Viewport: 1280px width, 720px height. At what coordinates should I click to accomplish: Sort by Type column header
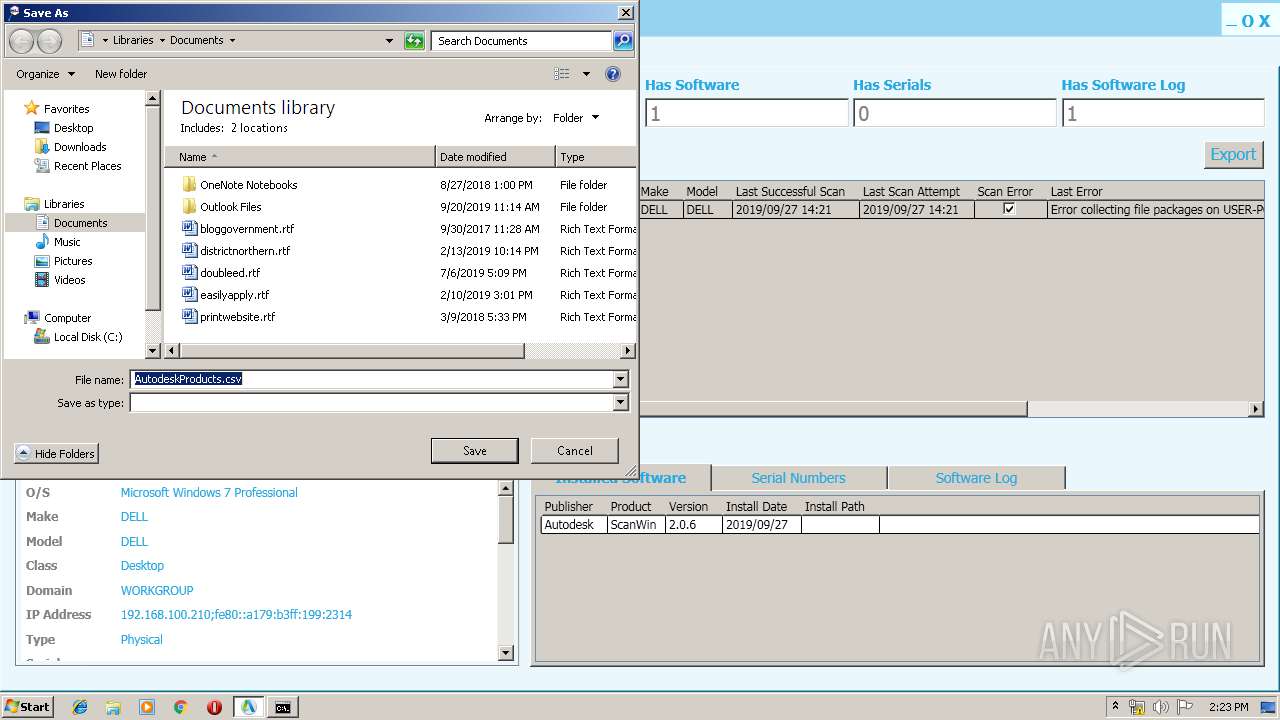click(596, 157)
